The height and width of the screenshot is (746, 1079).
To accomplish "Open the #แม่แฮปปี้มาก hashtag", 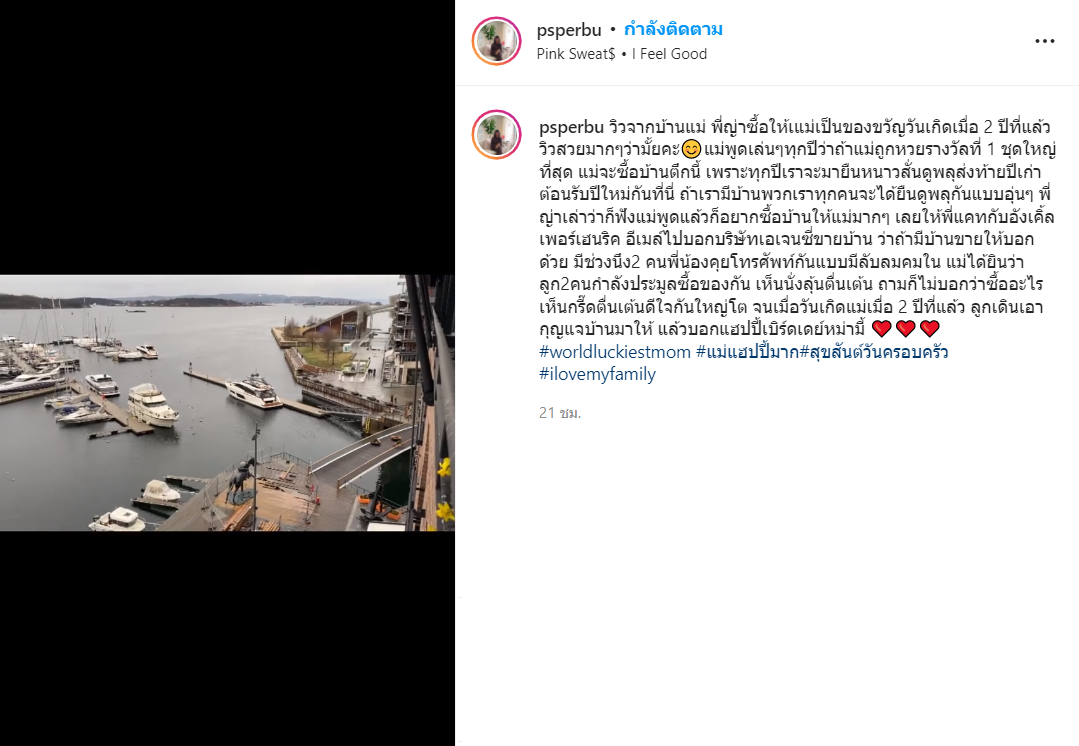I will [747, 352].
